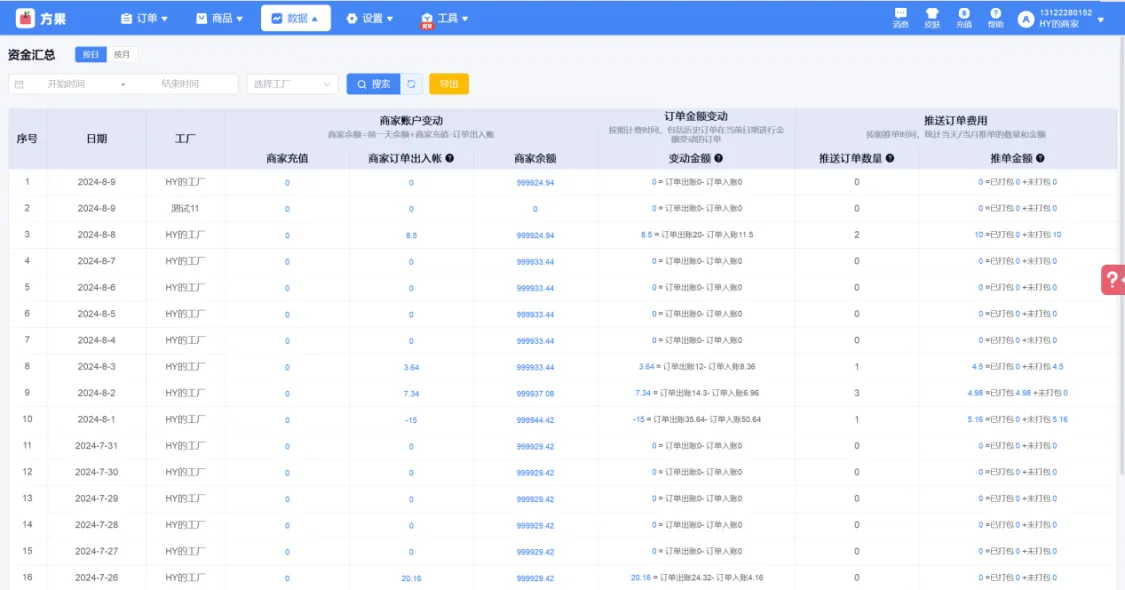This screenshot has width=1125, height=590.
Task: Expand the HY的商家 account dropdown arrow
Action: (x=1101, y=19)
